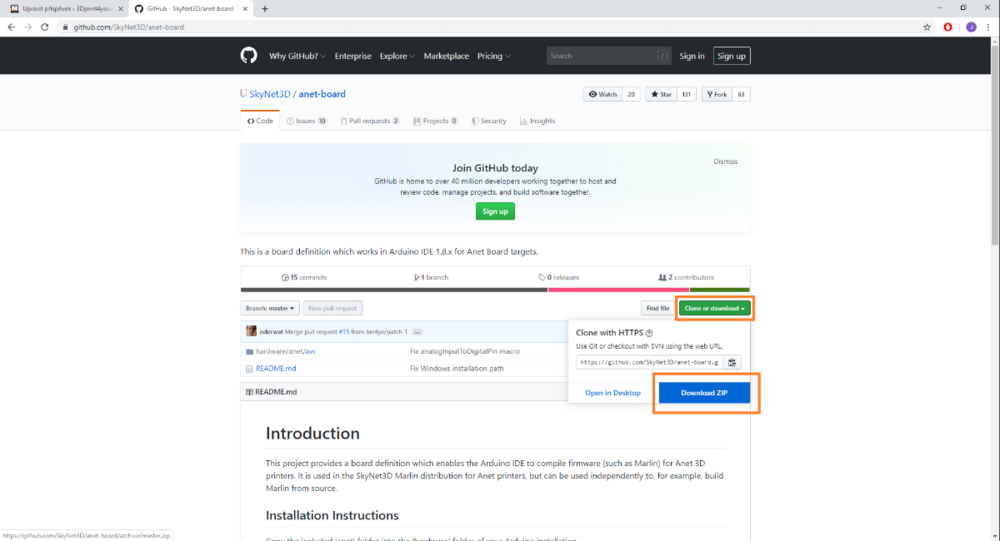View the 2 contributors
The width and height of the screenshot is (1000, 541).
click(686, 278)
